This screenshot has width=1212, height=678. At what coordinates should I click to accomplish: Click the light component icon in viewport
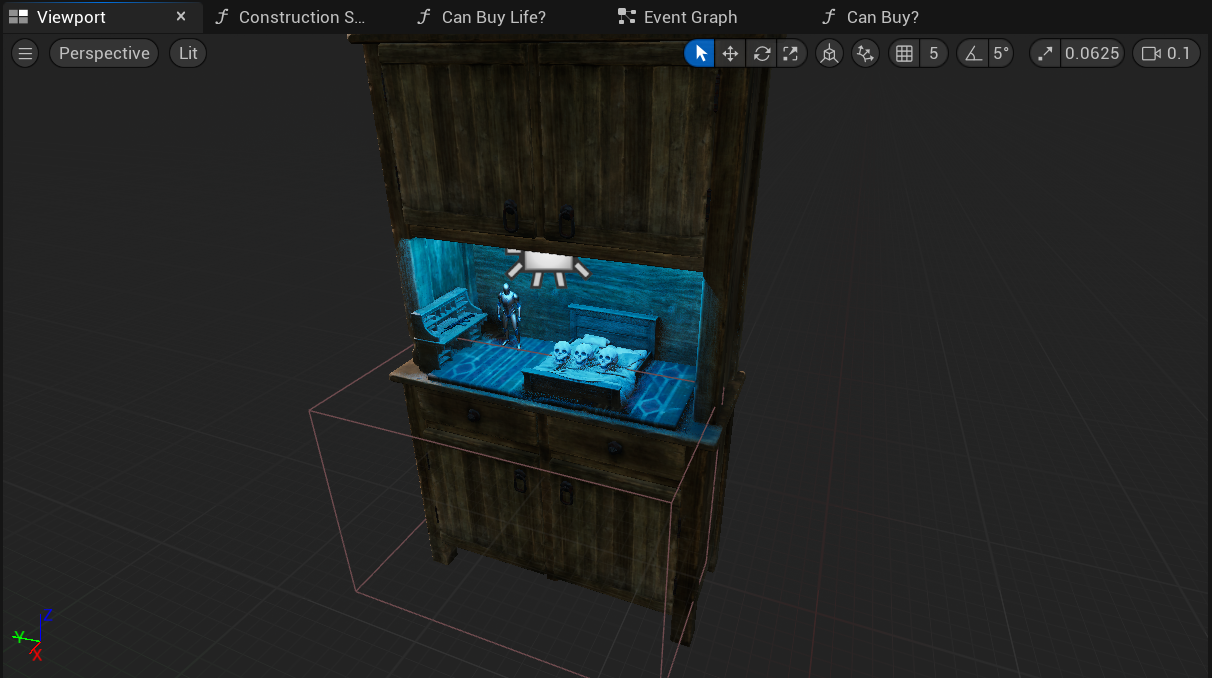click(546, 264)
